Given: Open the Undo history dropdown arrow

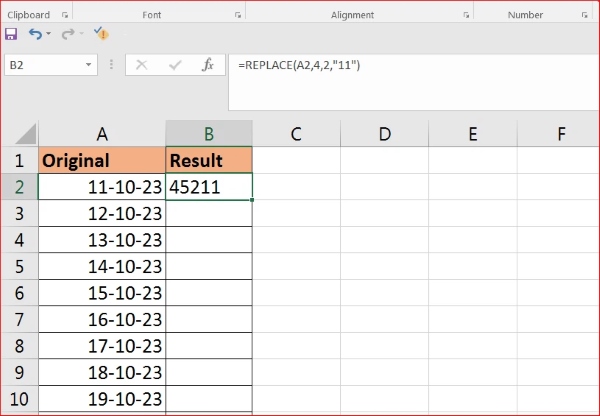Looking at the screenshot, I should tap(49, 34).
